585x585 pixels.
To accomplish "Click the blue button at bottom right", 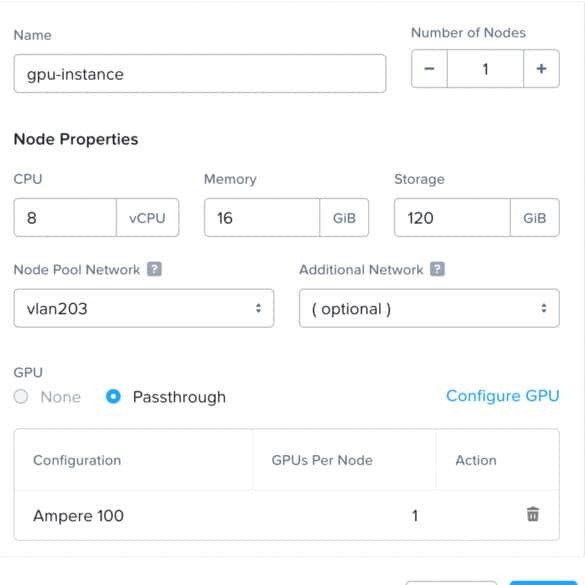I will pos(543,583).
